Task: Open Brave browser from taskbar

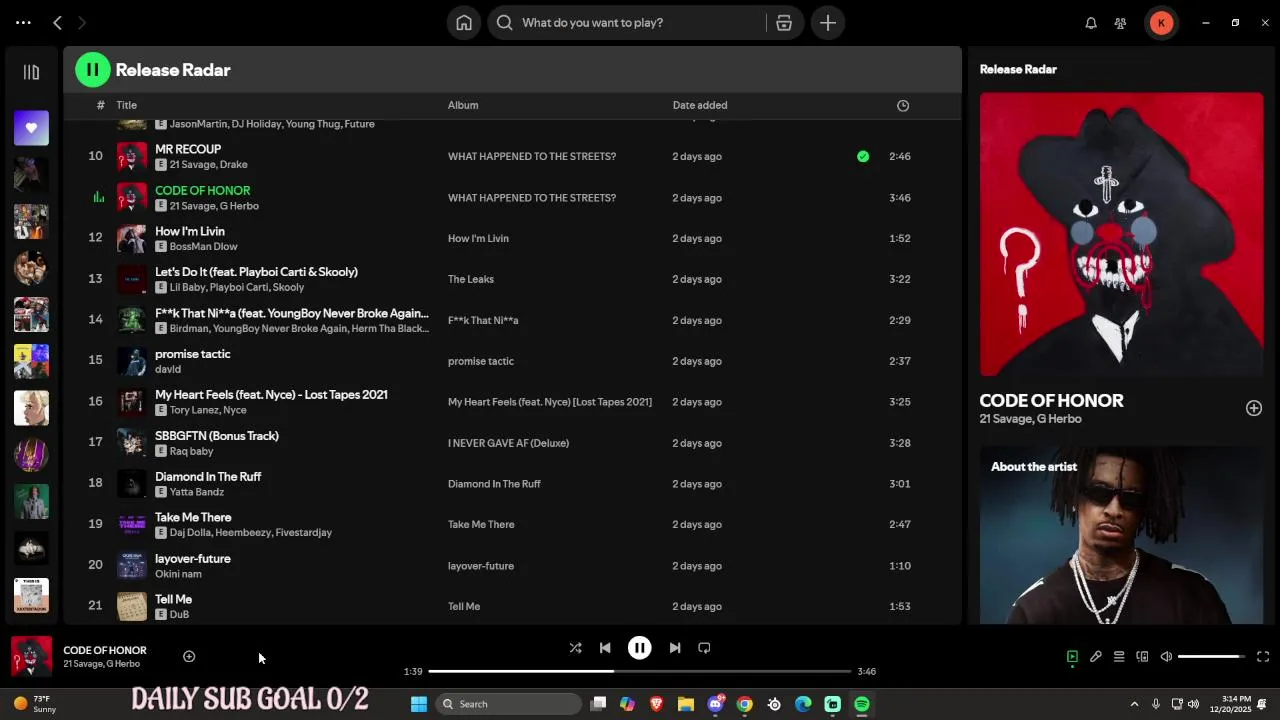Action: (657, 704)
